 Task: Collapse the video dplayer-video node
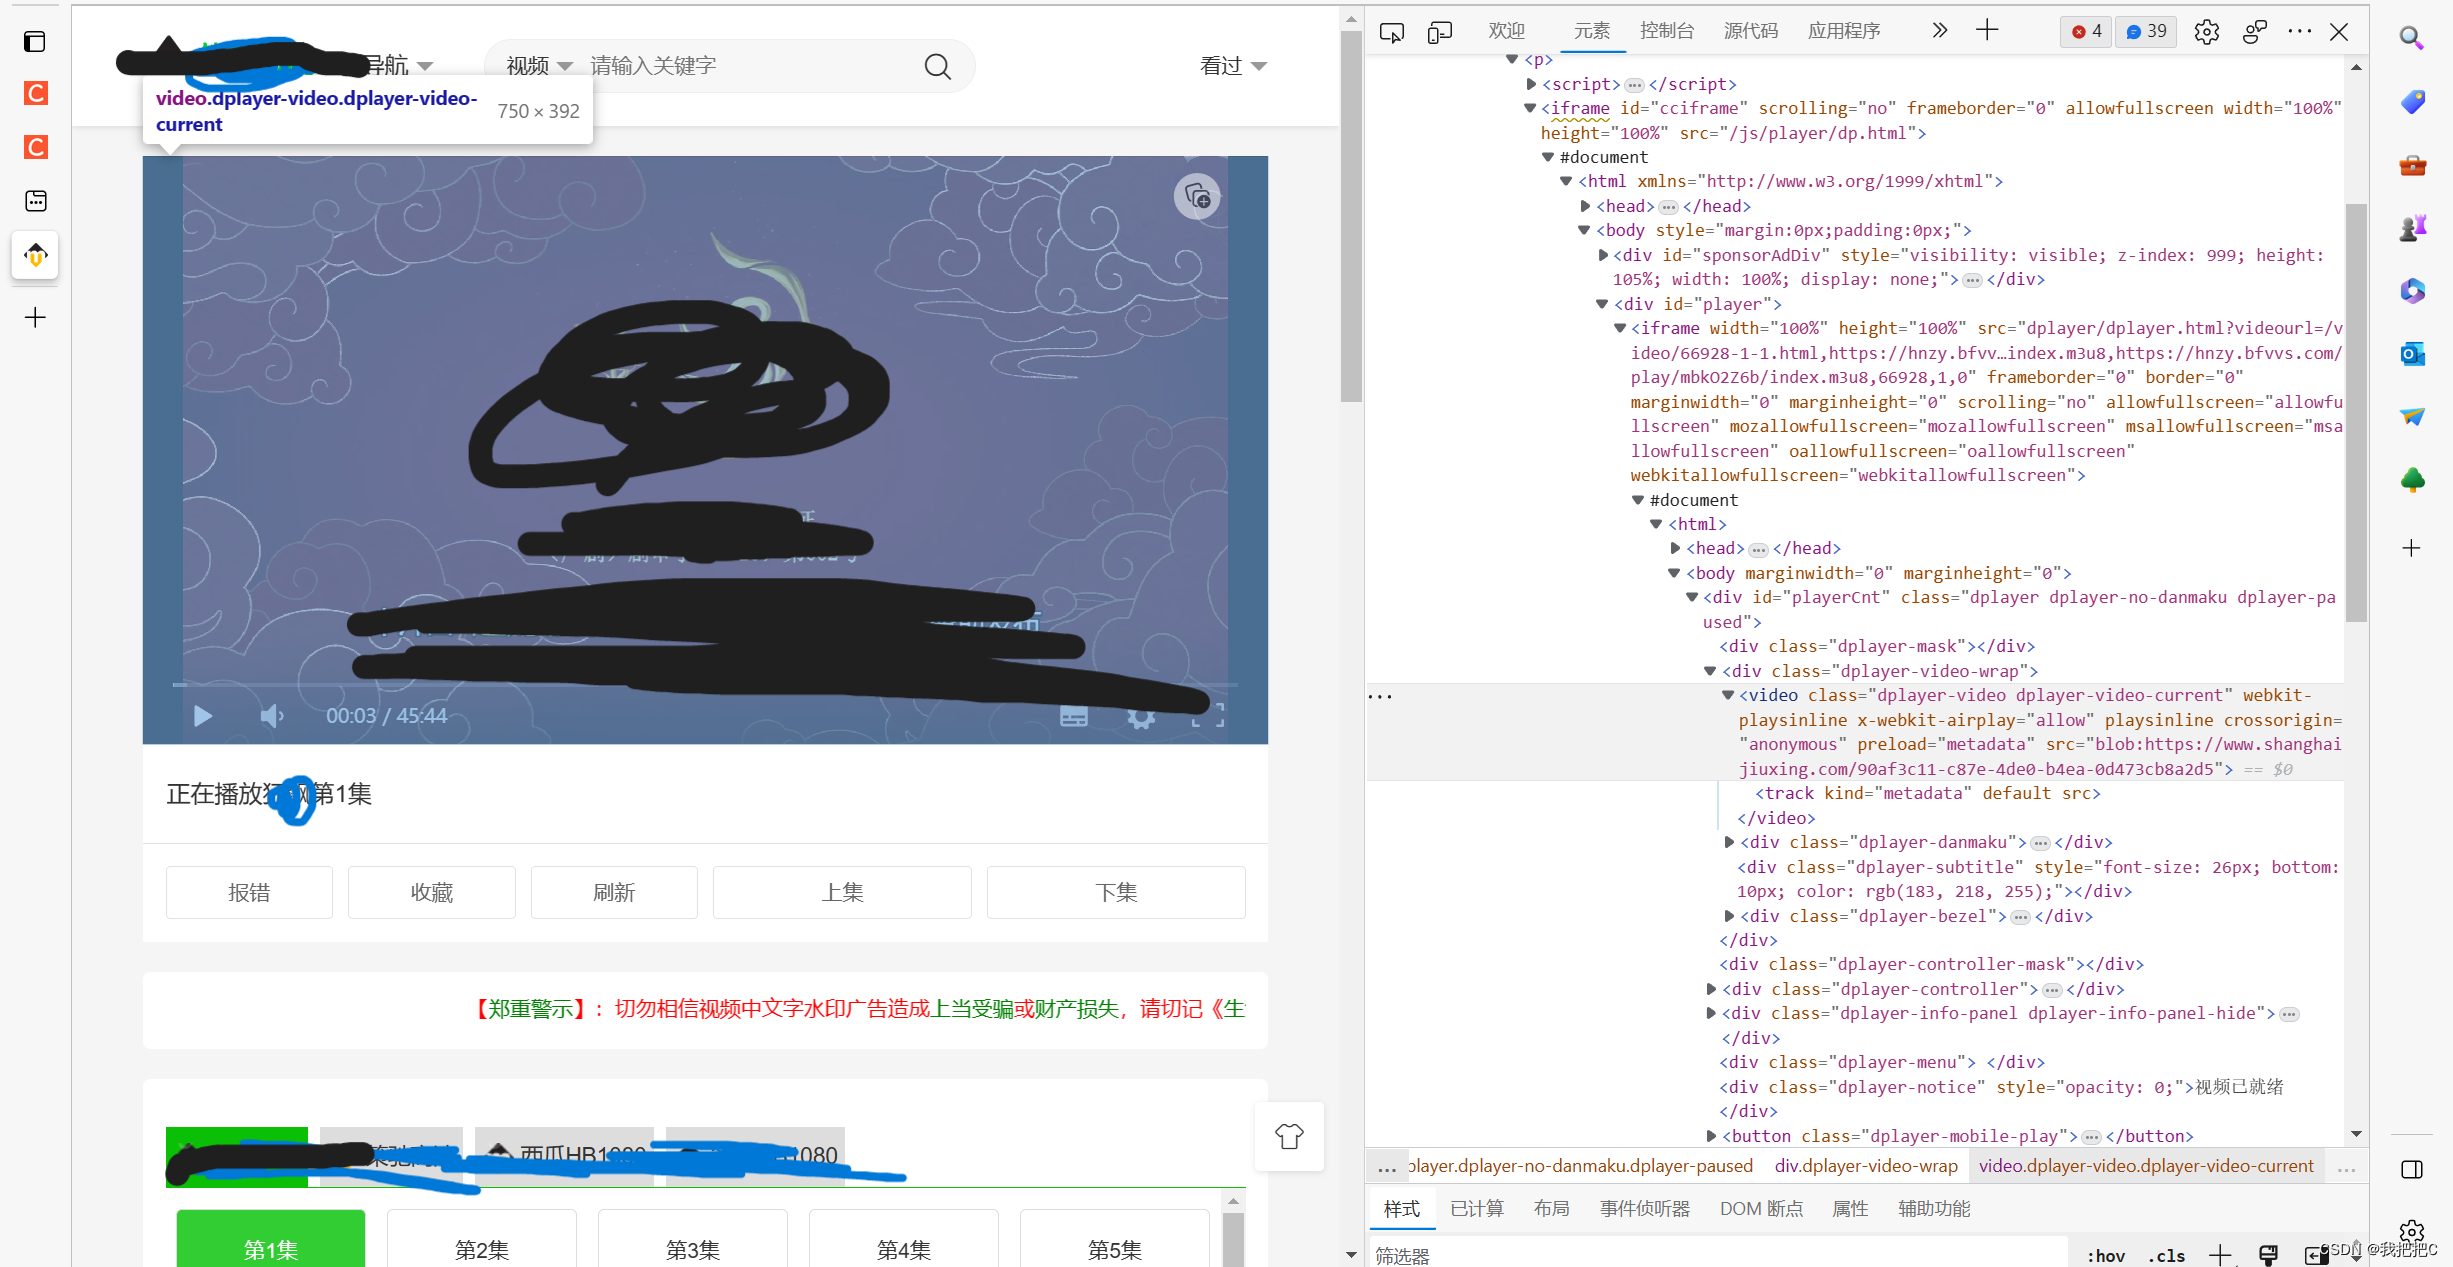pos(1727,695)
